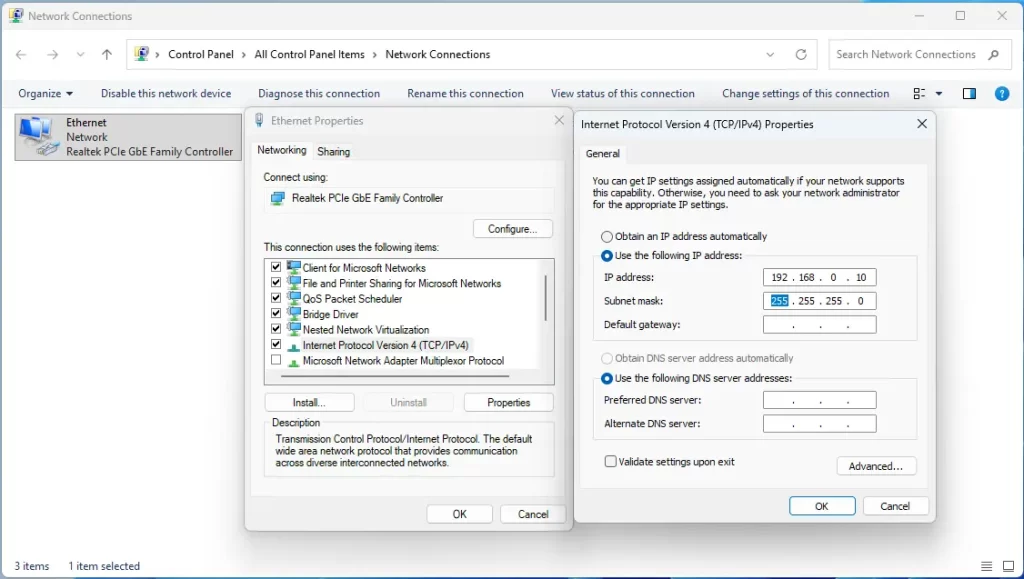
Task: Go back using the back arrow
Action: (x=21, y=55)
